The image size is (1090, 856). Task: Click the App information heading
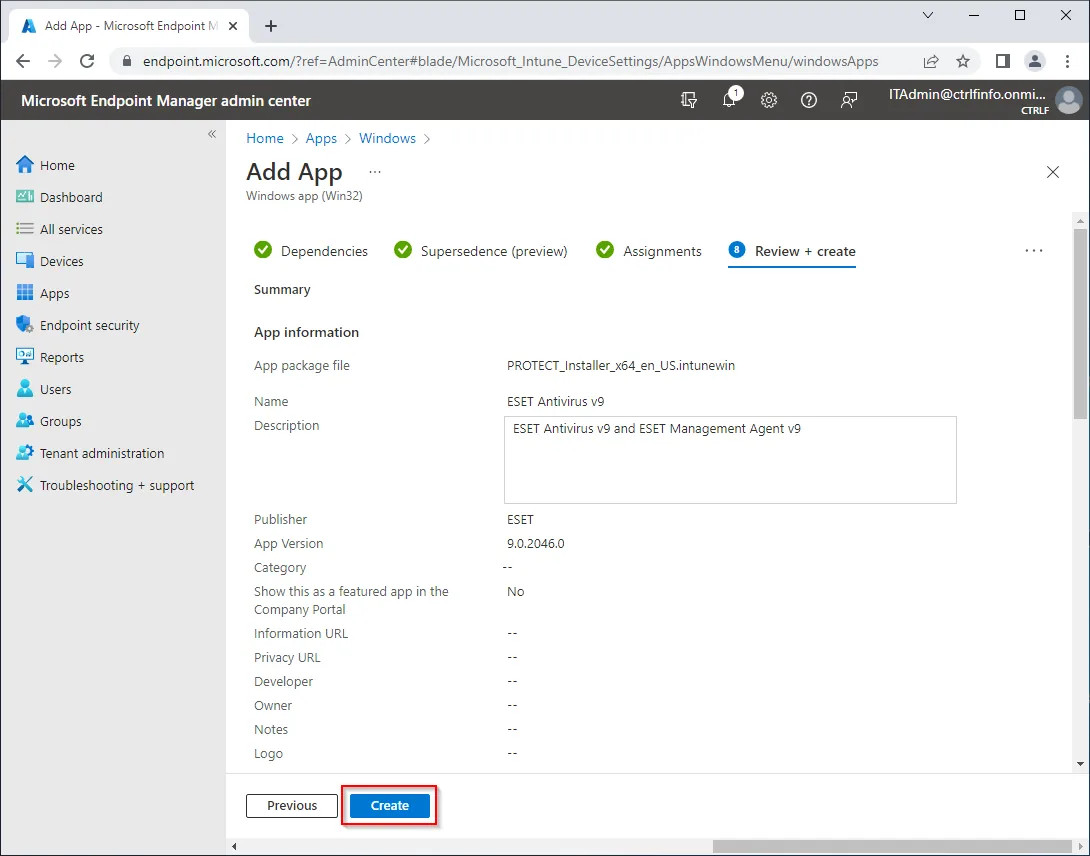click(x=307, y=332)
